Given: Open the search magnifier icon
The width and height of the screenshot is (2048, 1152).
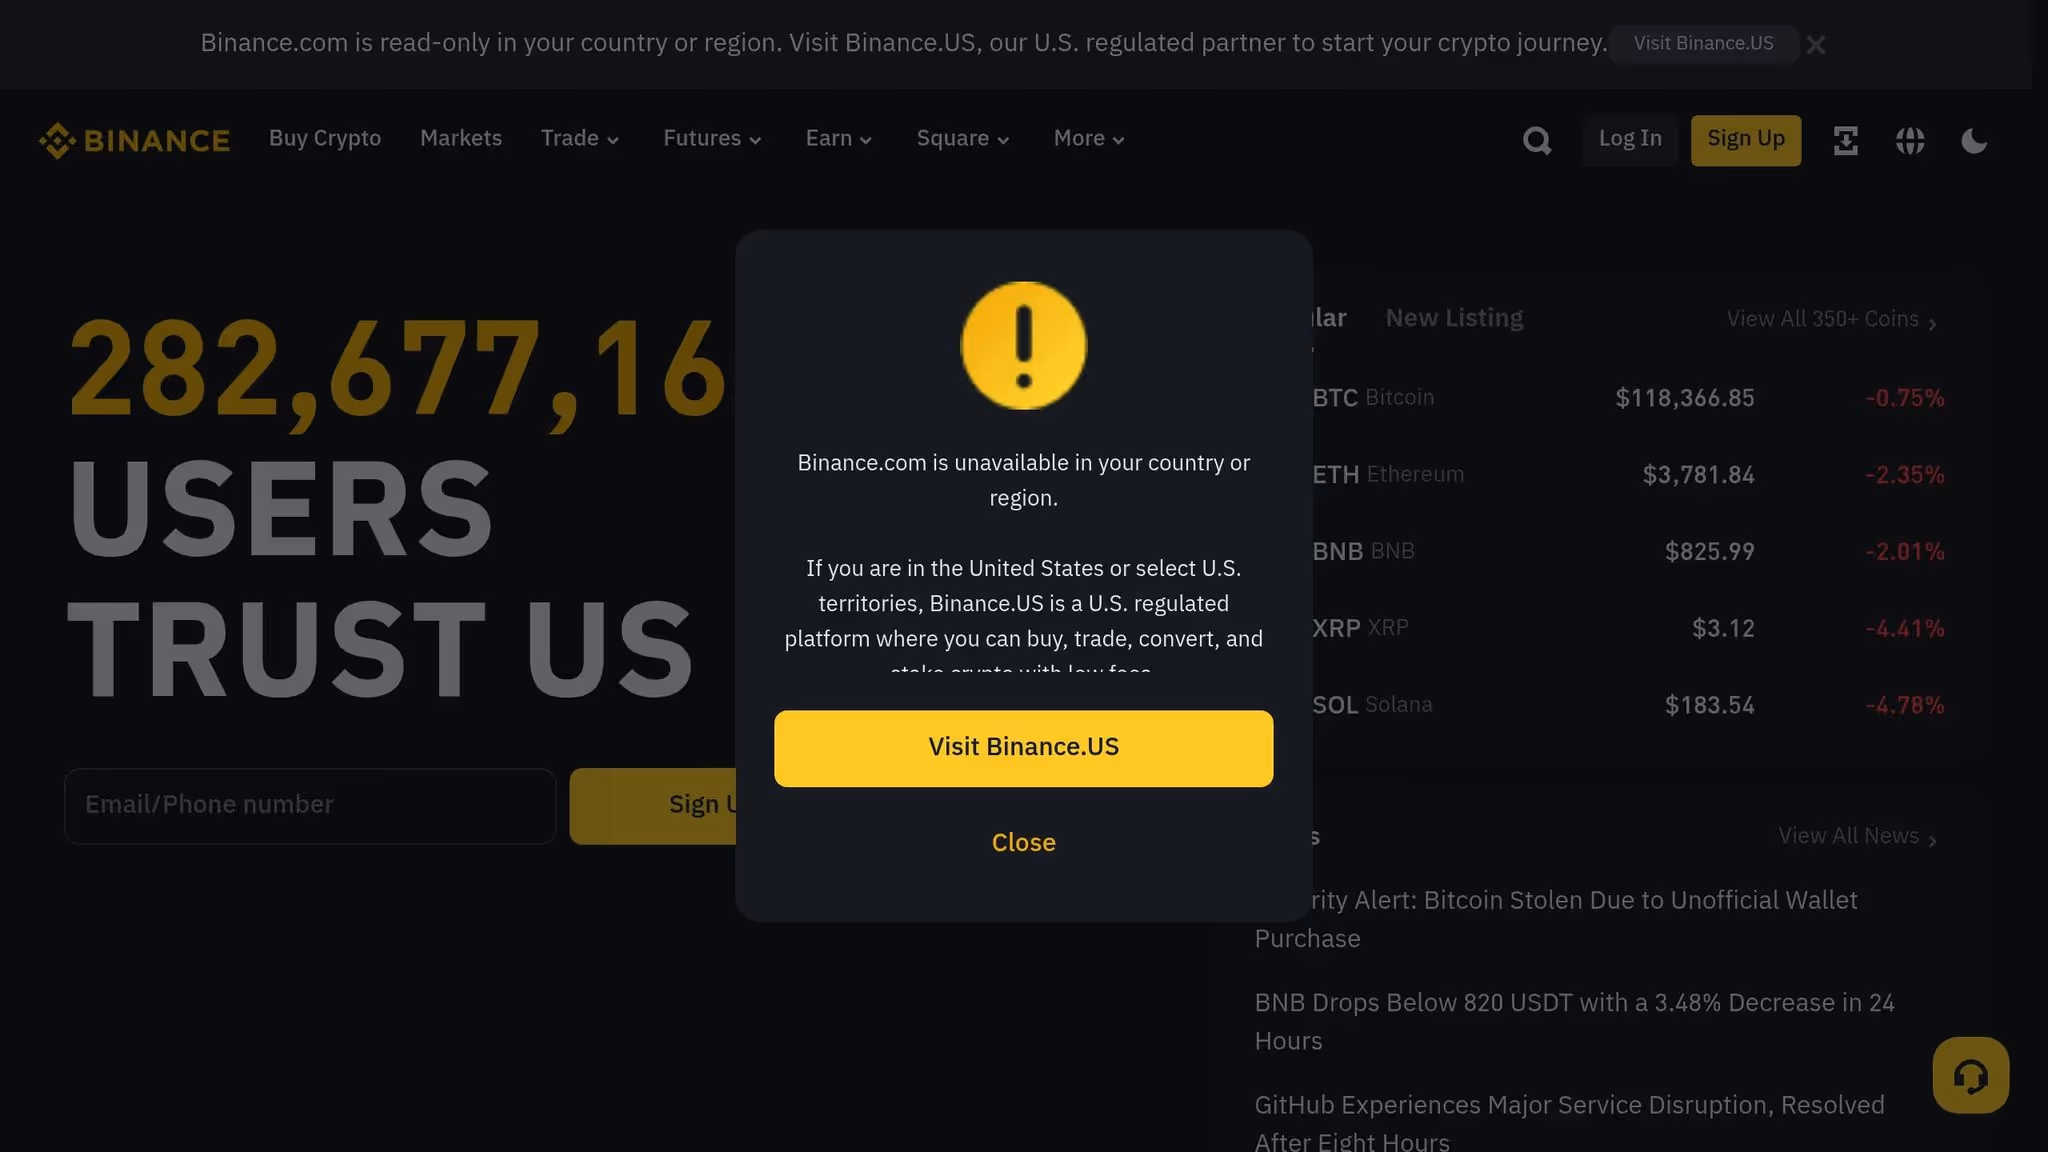Looking at the screenshot, I should (1537, 140).
